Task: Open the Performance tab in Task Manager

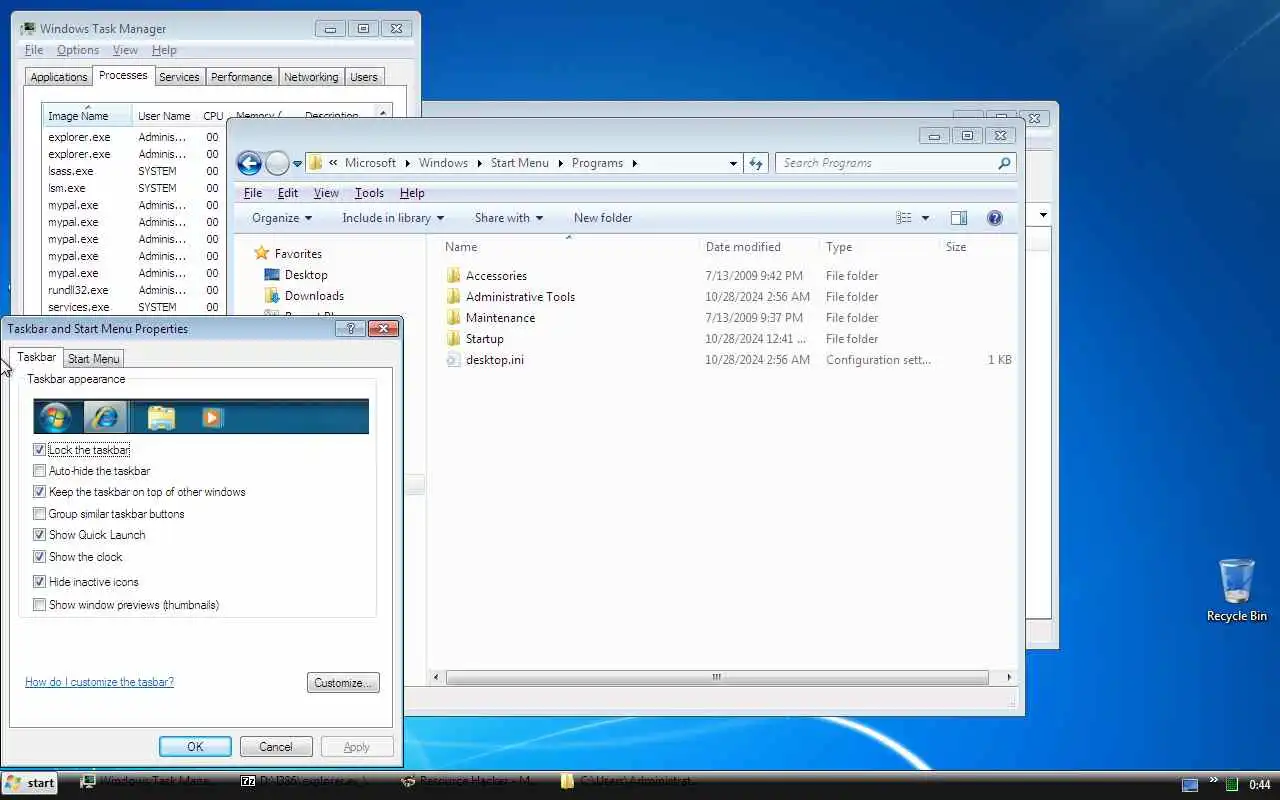Action: 241,77
